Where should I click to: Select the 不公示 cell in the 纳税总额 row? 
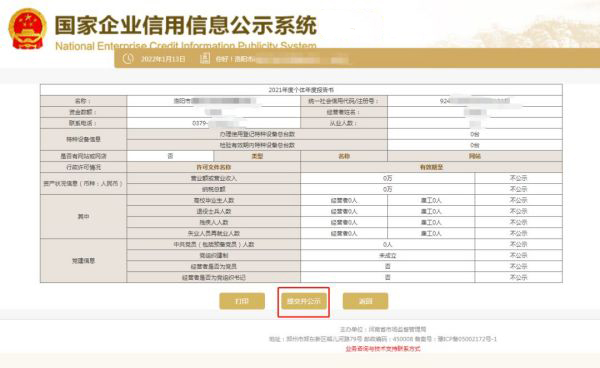pos(518,189)
